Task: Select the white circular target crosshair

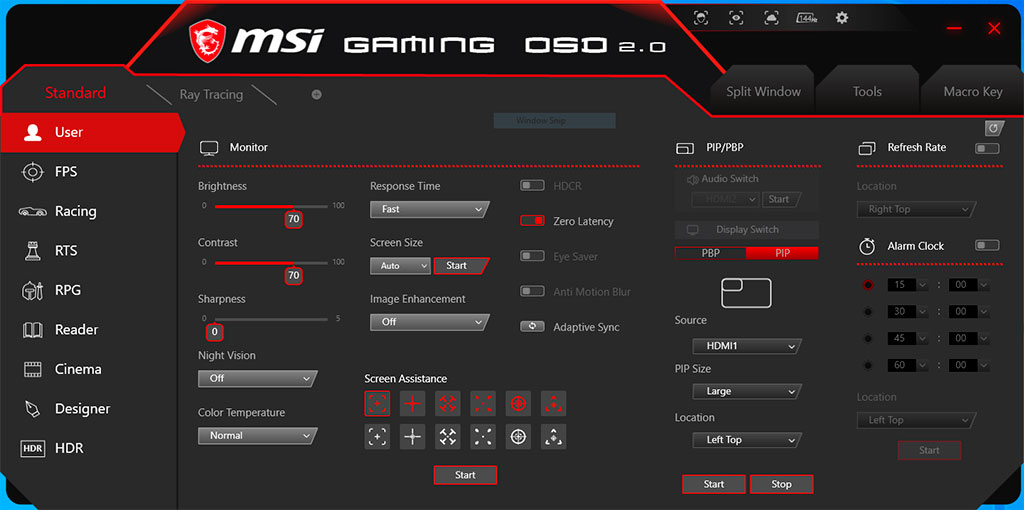Action: (519, 436)
